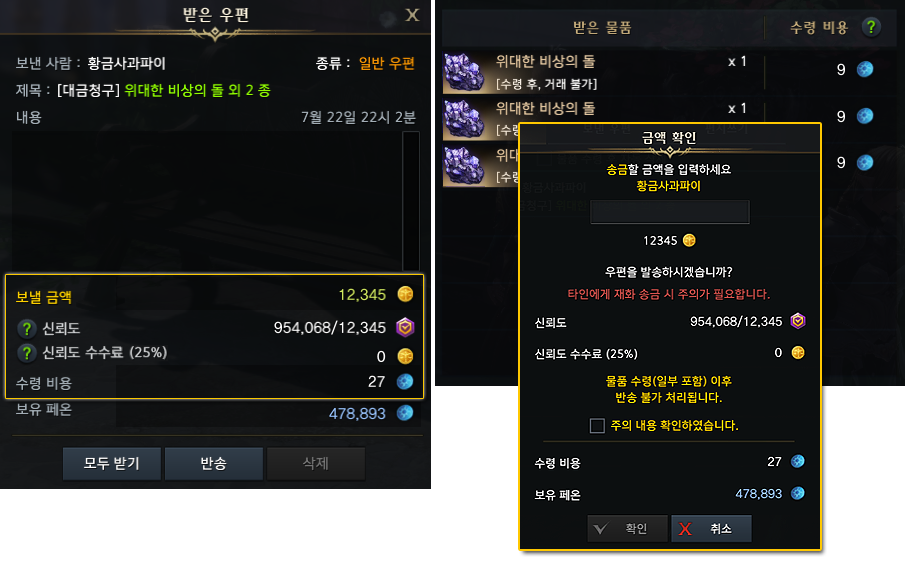The height and width of the screenshot is (561, 905).
Task: Click the purple trust shield in mail panel
Action: [x=405, y=327]
